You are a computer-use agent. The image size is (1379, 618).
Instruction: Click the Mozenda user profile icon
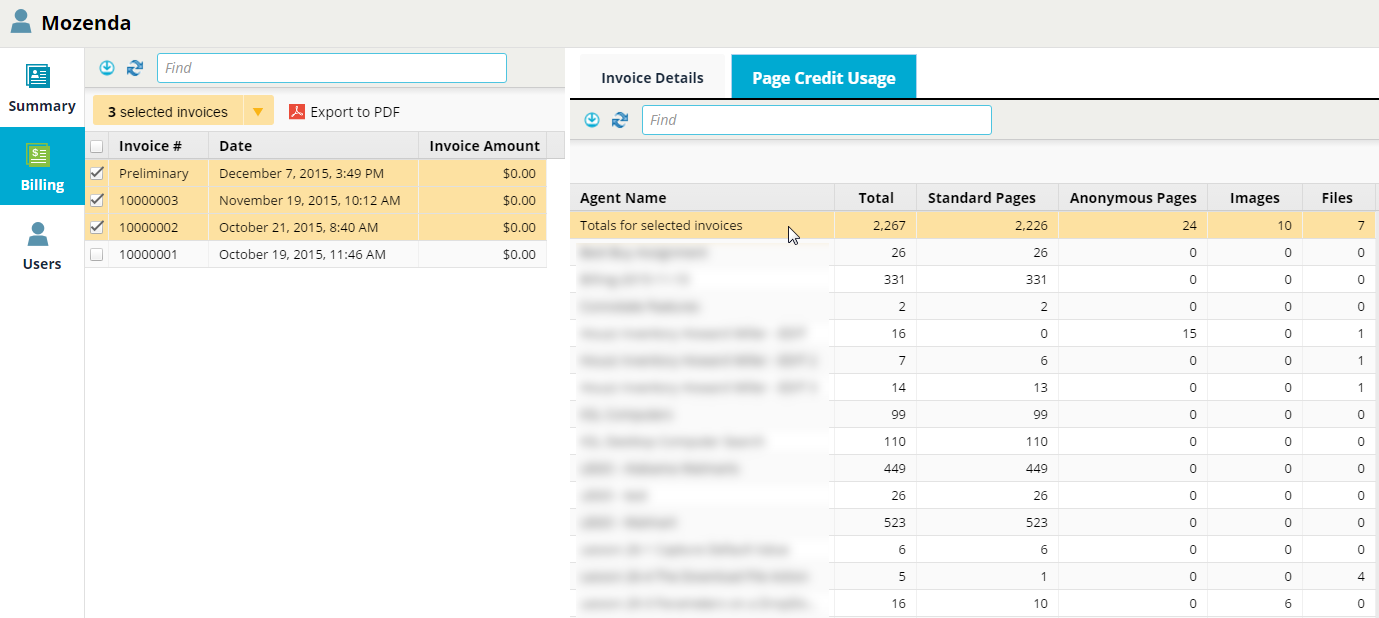[x=21, y=21]
